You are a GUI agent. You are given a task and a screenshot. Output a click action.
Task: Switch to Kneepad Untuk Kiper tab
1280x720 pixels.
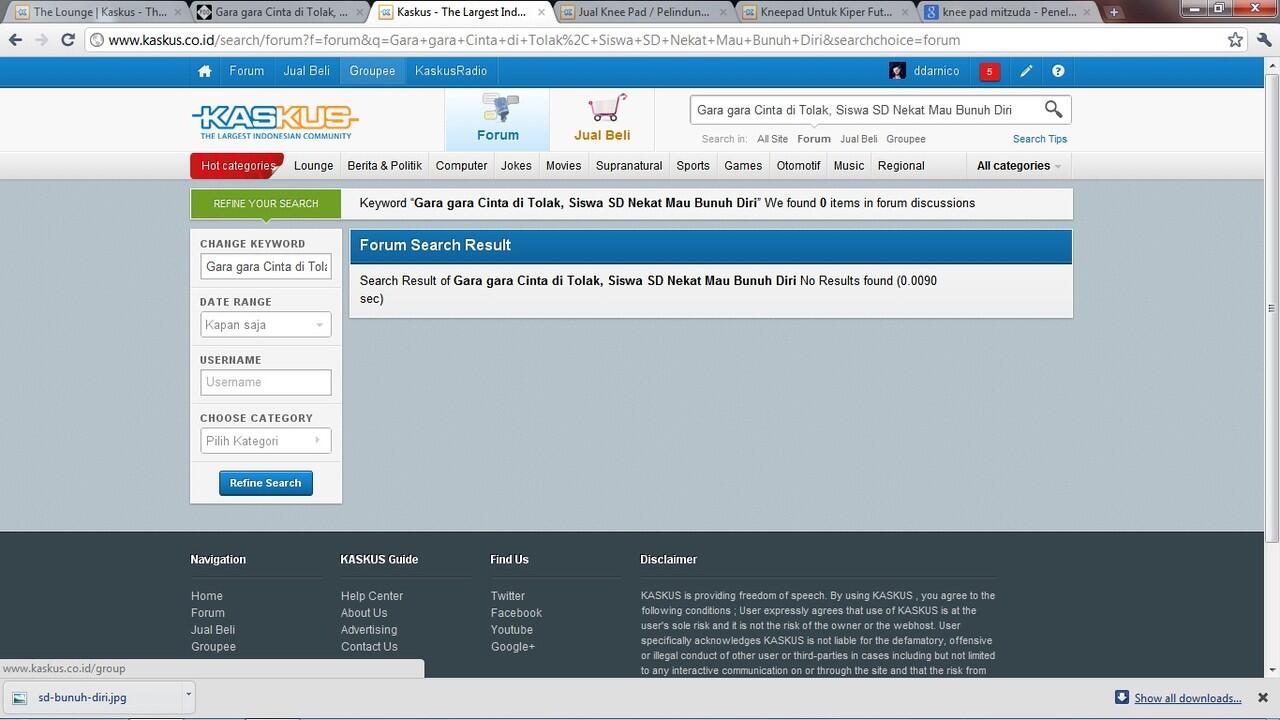tap(826, 12)
